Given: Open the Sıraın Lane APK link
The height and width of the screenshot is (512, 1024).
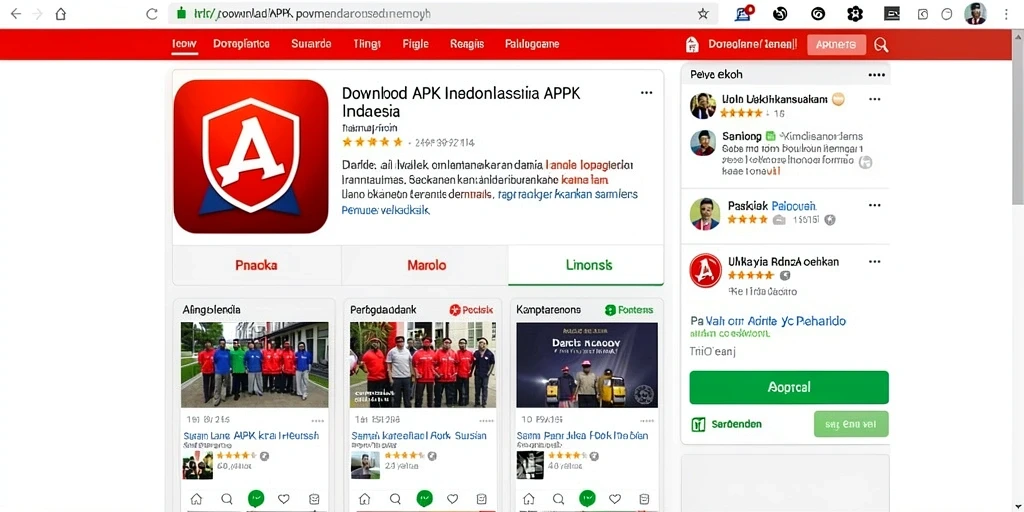Looking at the screenshot, I should [x=252, y=436].
